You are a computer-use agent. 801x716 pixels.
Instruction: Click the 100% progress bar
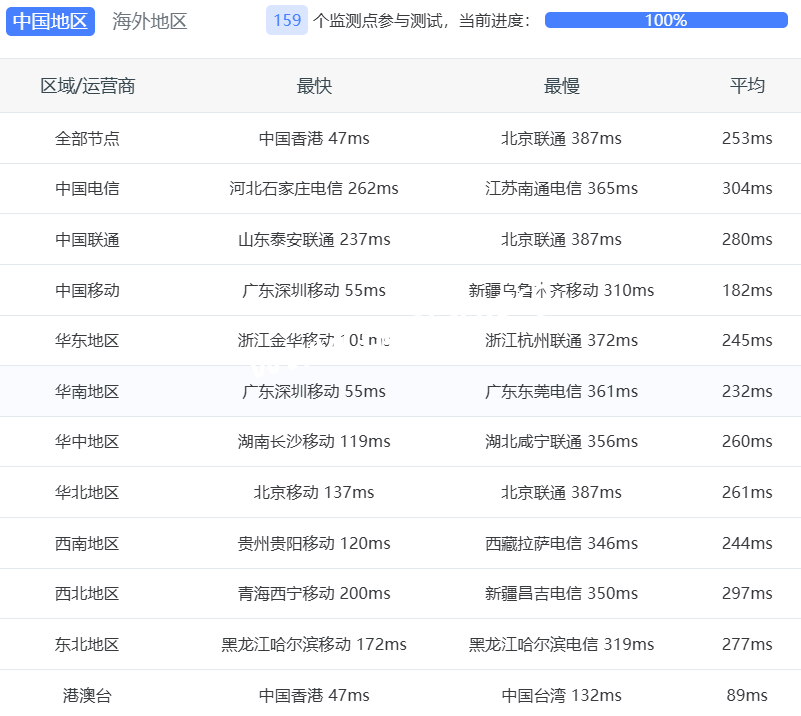click(665, 20)
